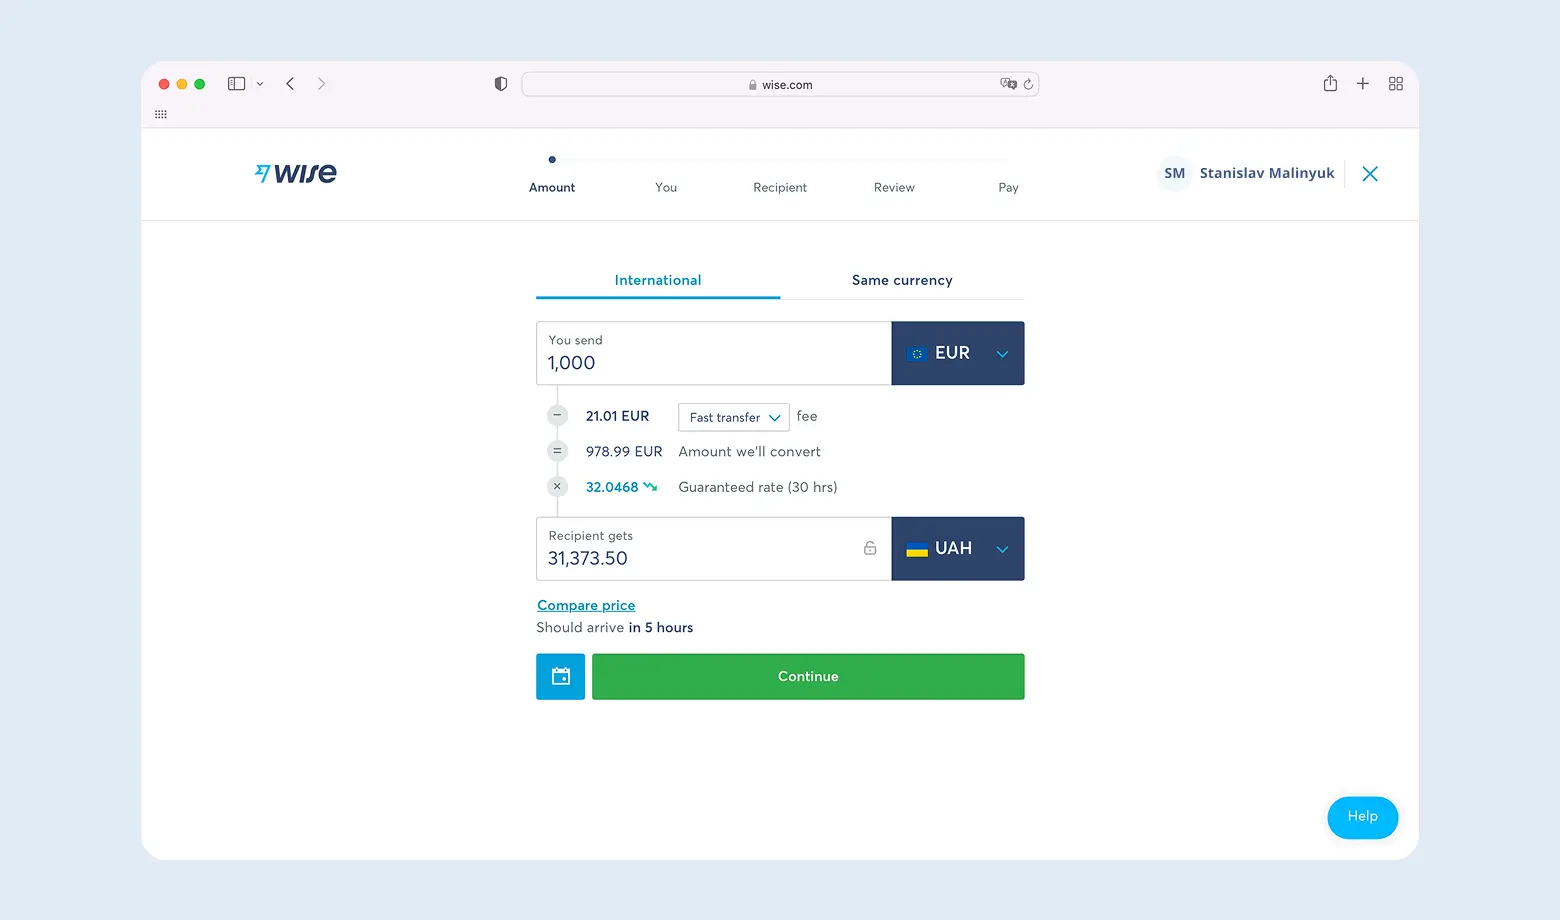Click the lock icon in Recipient gets field
The image size is (1560, 920).
[869, 548]
